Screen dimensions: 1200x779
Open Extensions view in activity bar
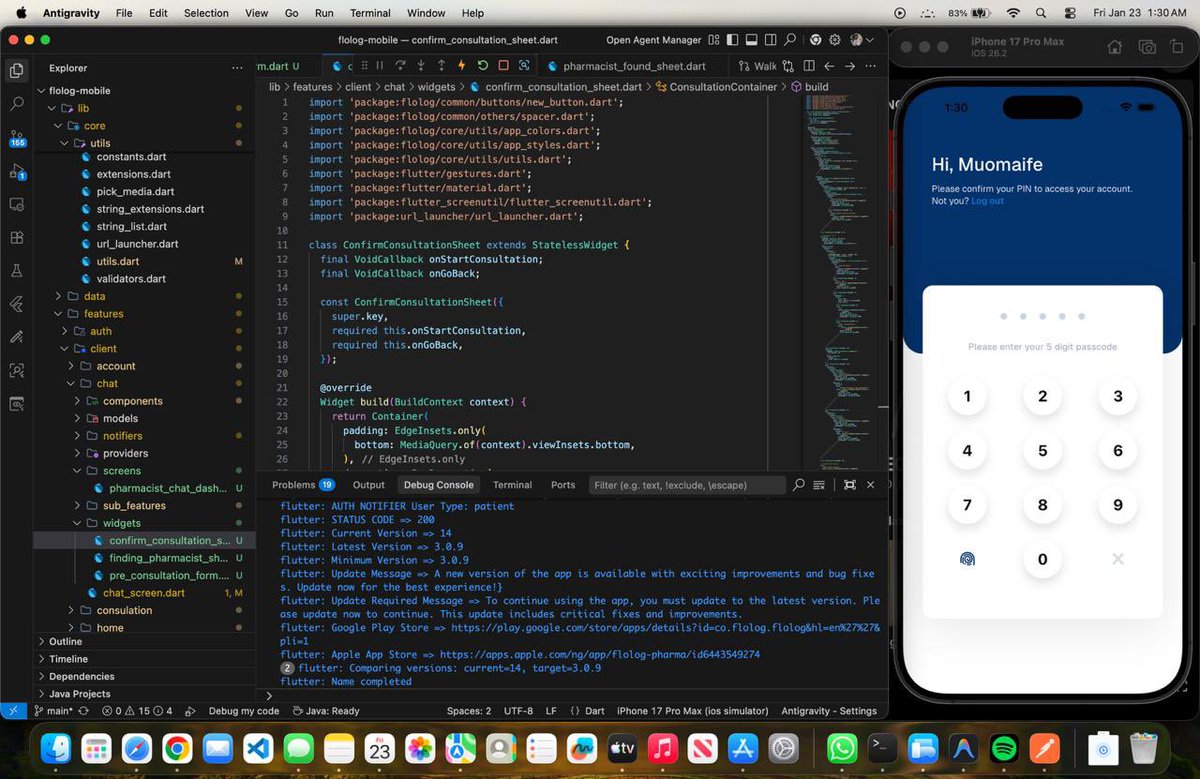pos(16,238)
